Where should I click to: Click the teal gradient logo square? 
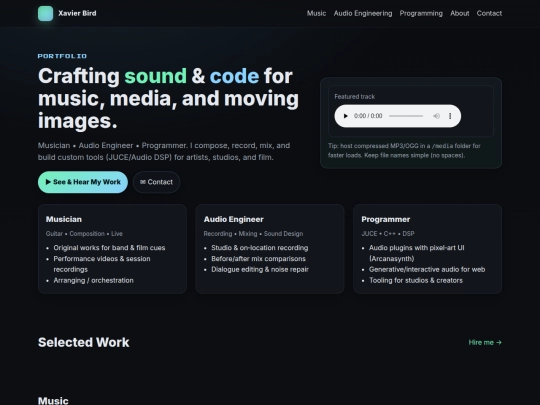pyautogui.click(x=45, y=13)
